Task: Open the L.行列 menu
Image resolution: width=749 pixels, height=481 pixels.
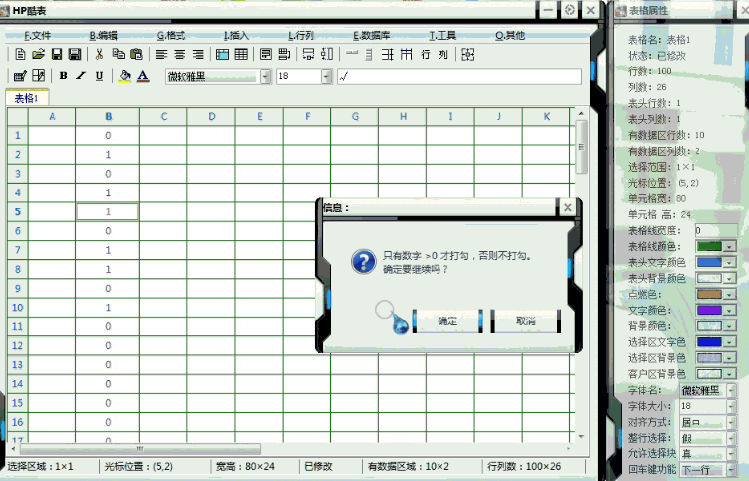Action: coord(300,35)
